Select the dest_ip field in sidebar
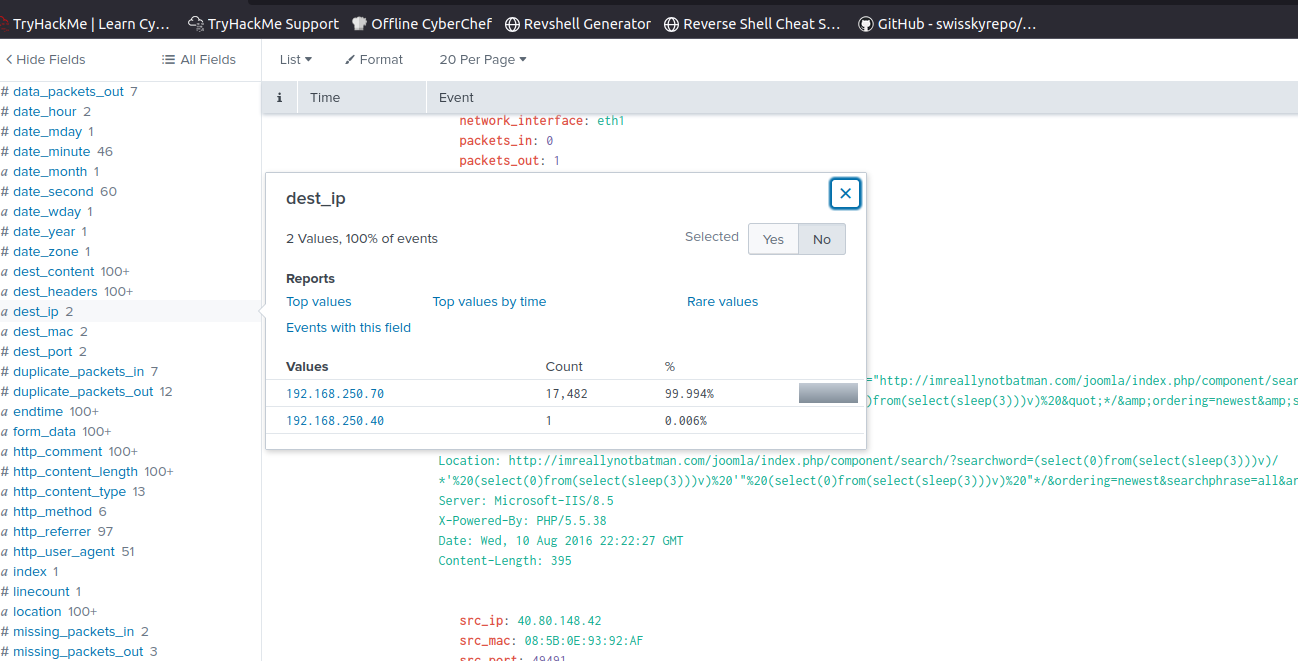Image resolution: width=1298 pixels, height=661 pixels. (36, 312)
